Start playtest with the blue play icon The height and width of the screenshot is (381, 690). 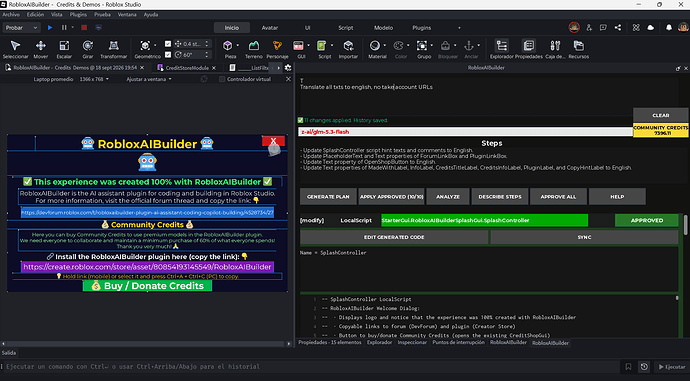[50, 28]
